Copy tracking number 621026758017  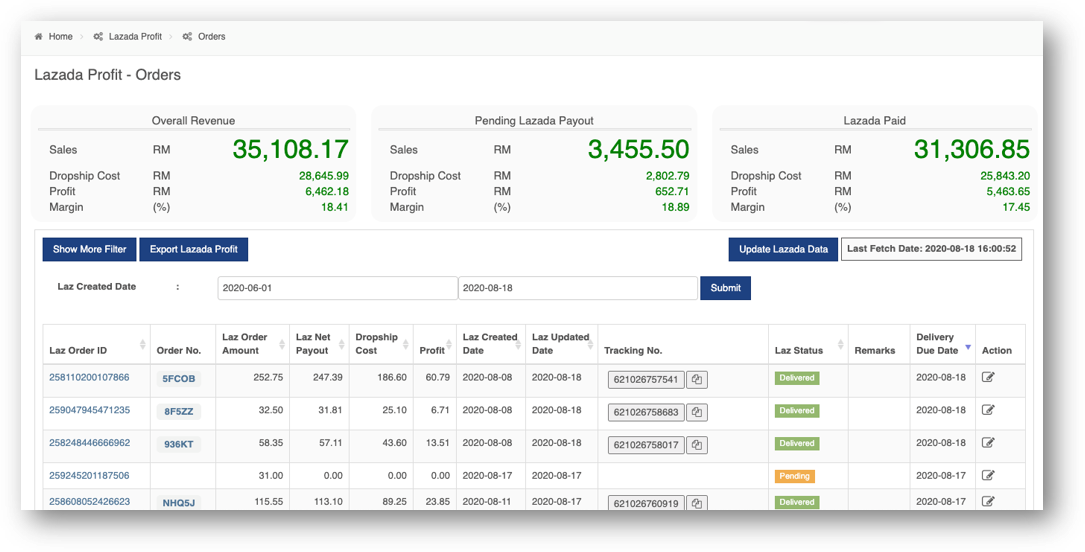tap(697, 445)
